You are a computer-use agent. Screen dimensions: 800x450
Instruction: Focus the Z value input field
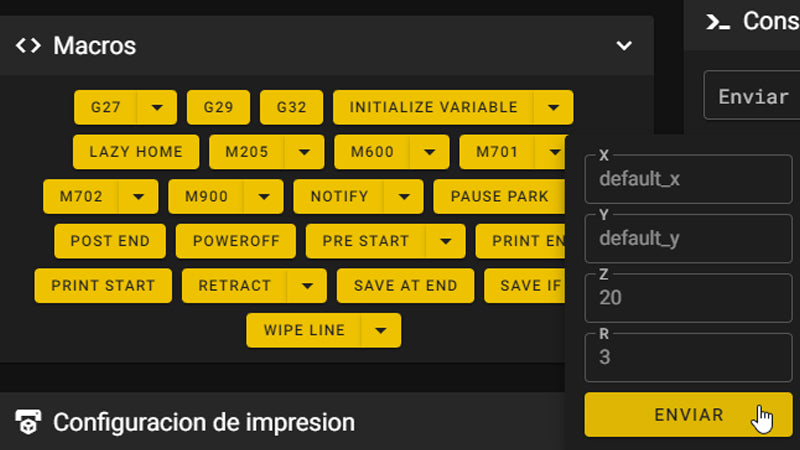[x=688, y=297]
